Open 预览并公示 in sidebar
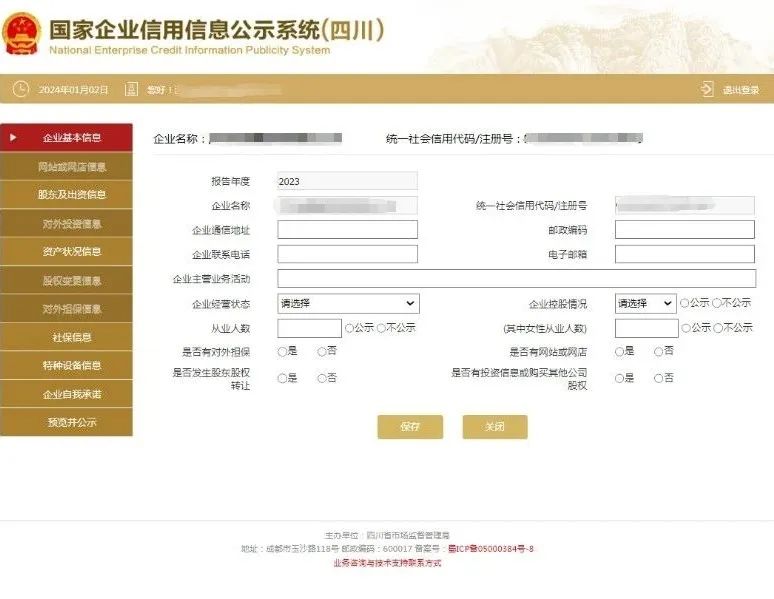The height and width of the screenshot is (599, 774). tap(66, 423)
